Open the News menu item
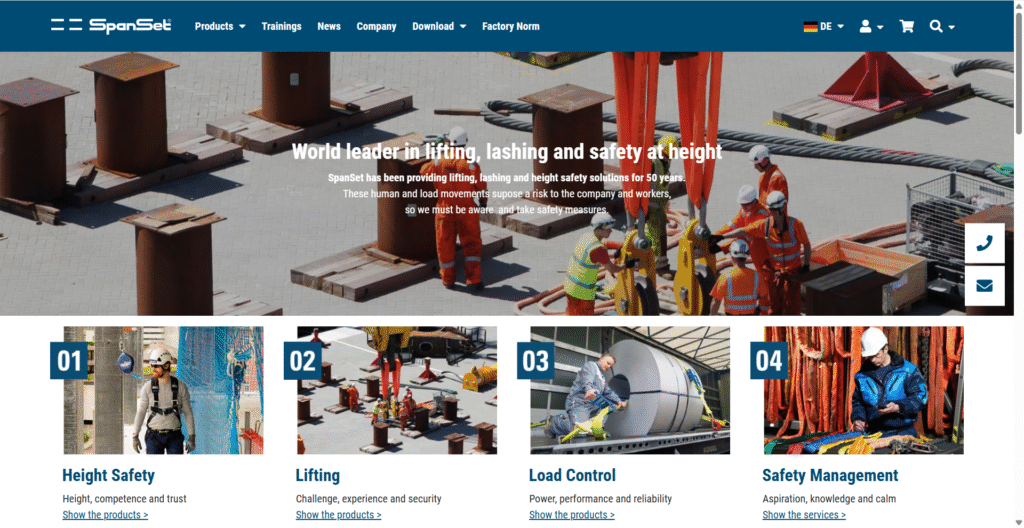The image size is (1024, 528). 329,27
